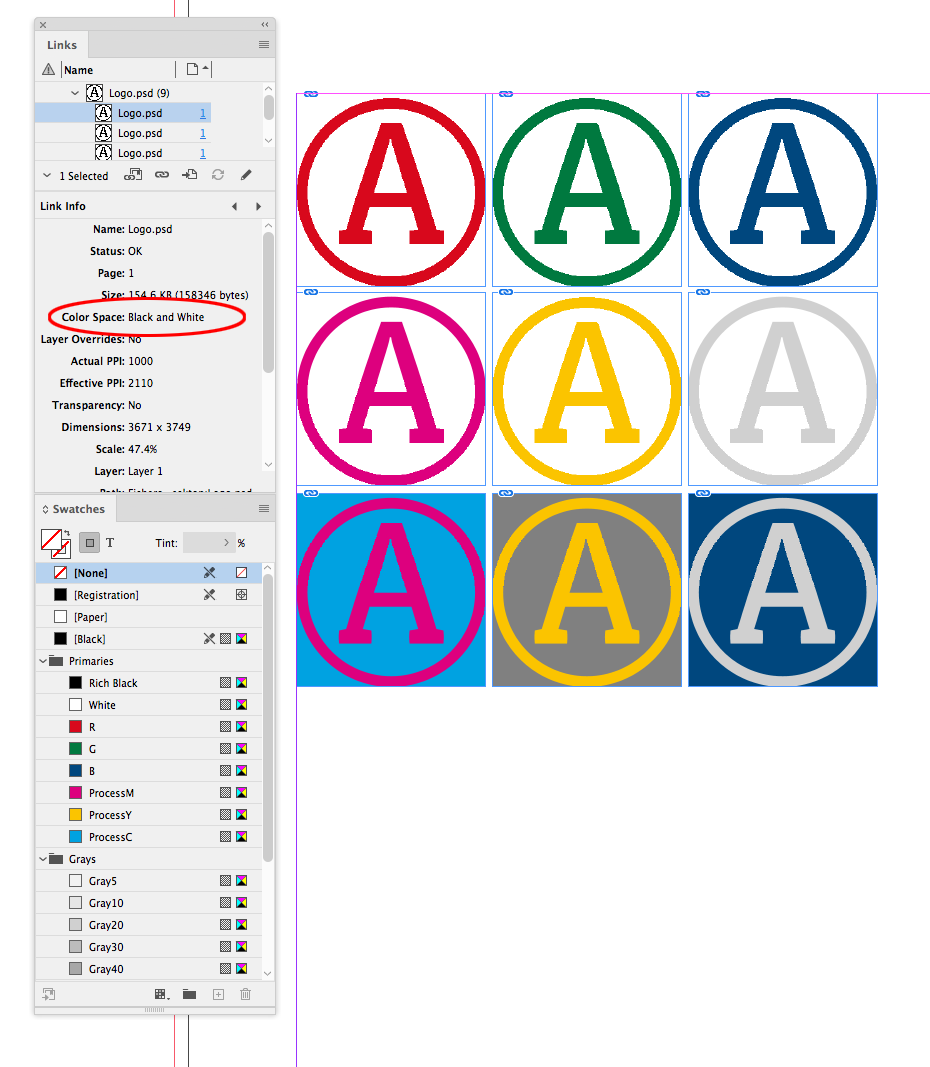Screen dimensions: 930x1067
Task: Click the New Swatch icon
Action: click(x=218, y=994)
